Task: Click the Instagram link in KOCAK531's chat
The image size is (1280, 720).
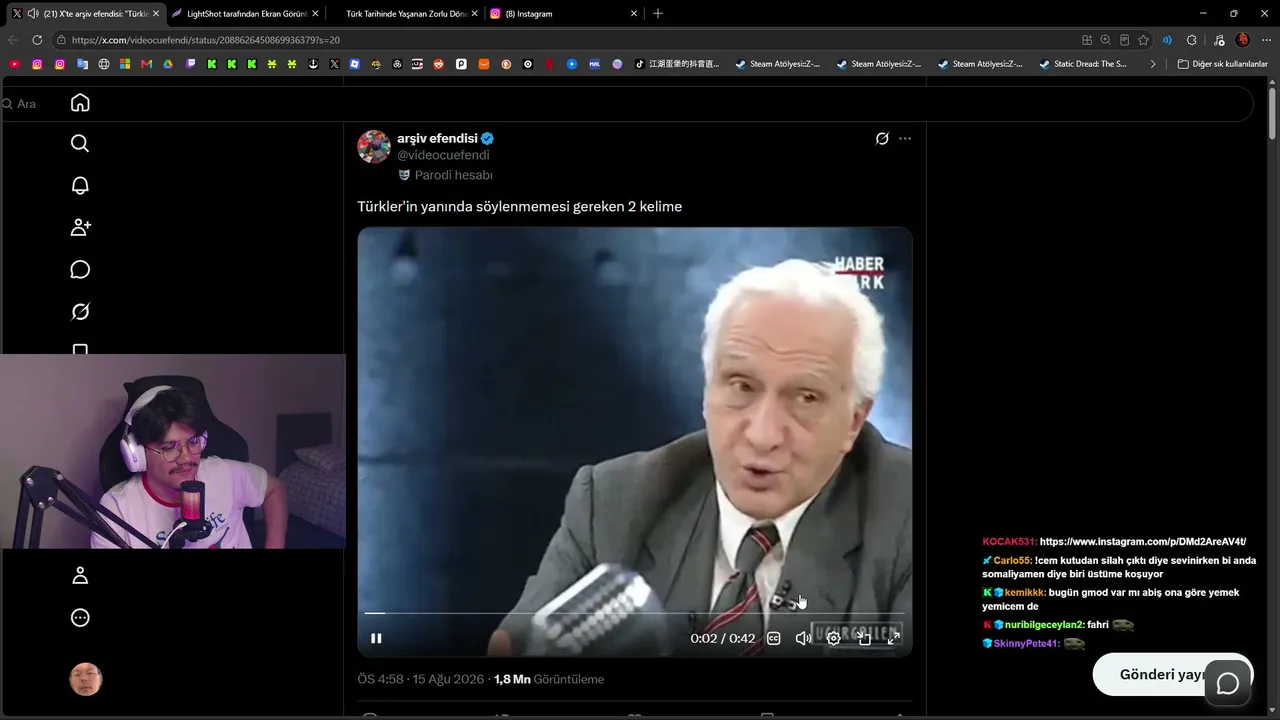Action: pyautogui.click(x=1143, y=542)
